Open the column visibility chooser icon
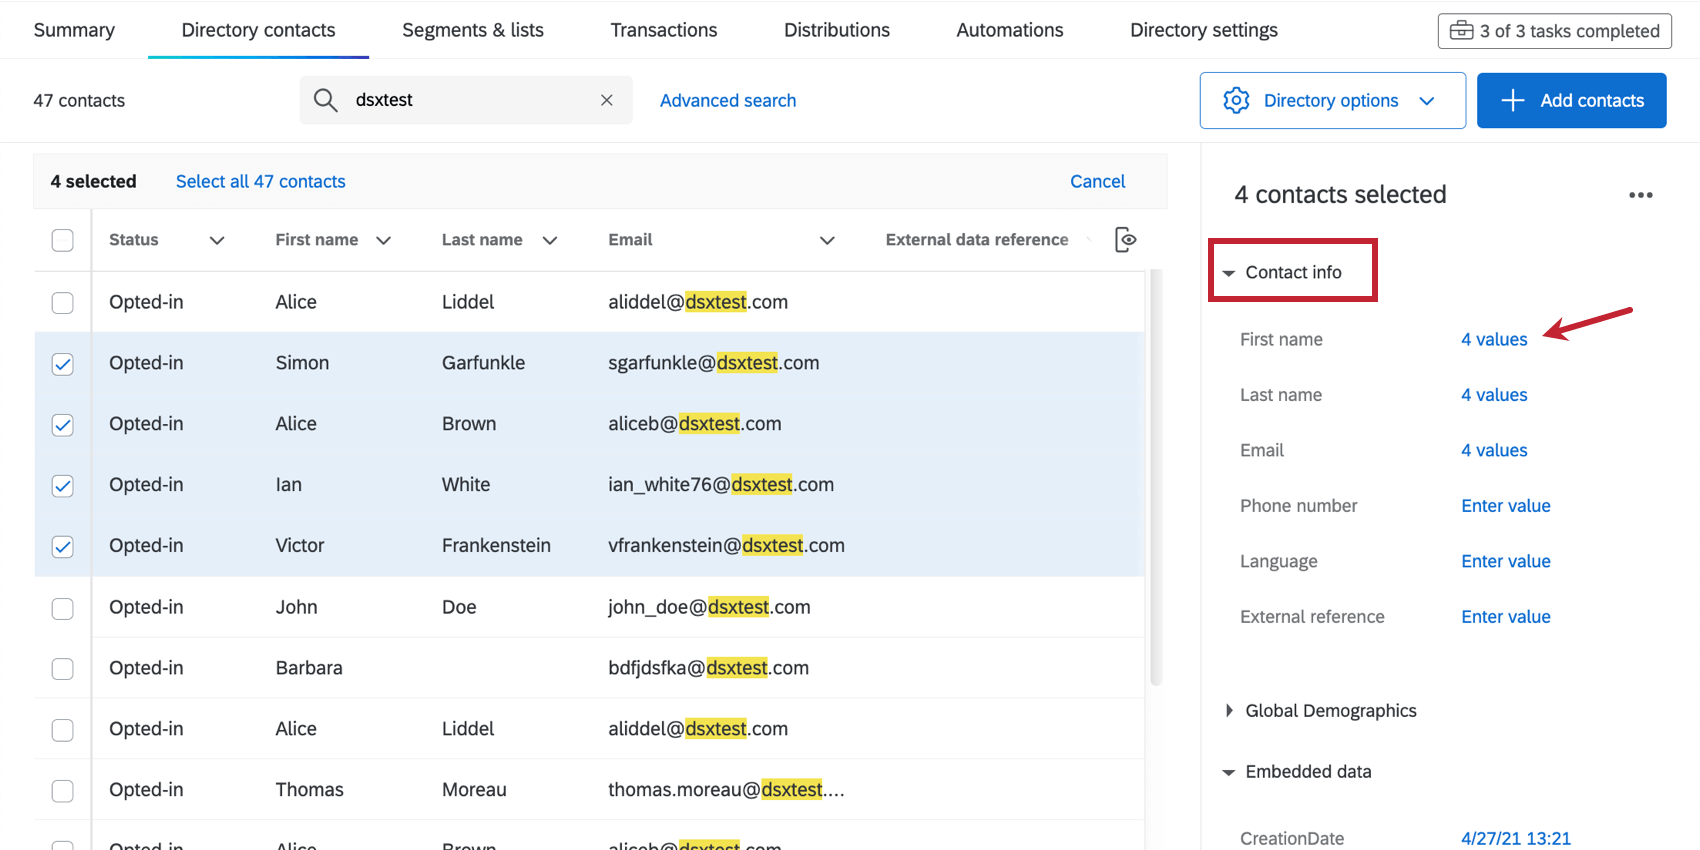 click(x=1125, y=240)
